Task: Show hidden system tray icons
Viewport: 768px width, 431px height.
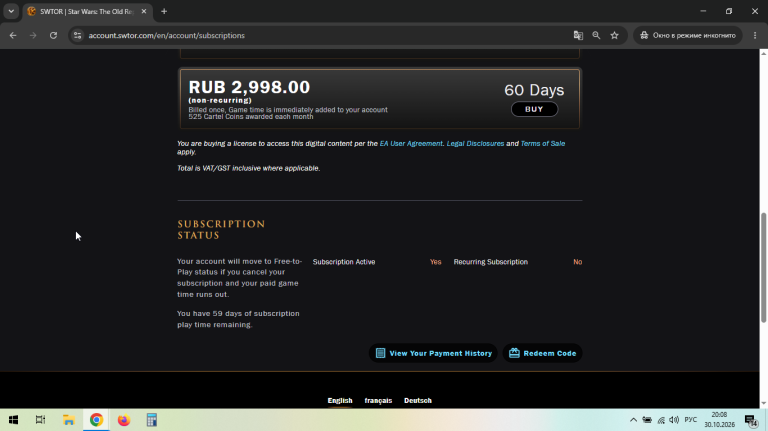Action: click(x=633, y=420)
